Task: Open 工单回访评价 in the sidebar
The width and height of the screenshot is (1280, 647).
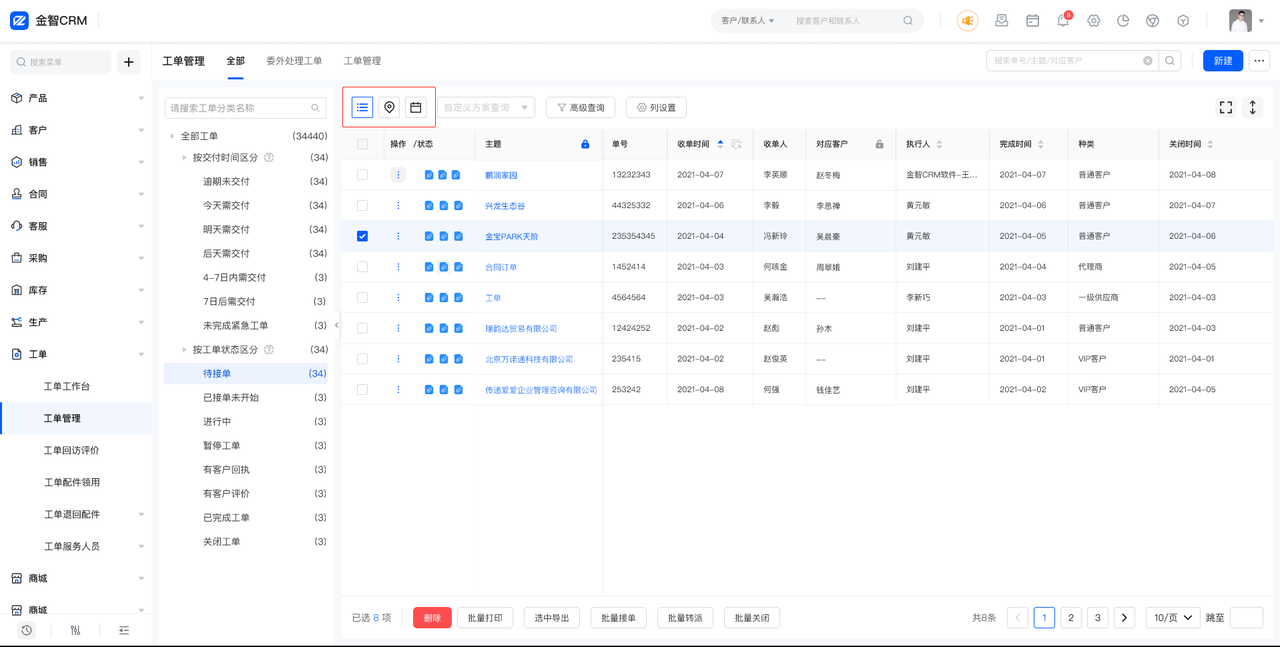Action: tap(71, 450)
